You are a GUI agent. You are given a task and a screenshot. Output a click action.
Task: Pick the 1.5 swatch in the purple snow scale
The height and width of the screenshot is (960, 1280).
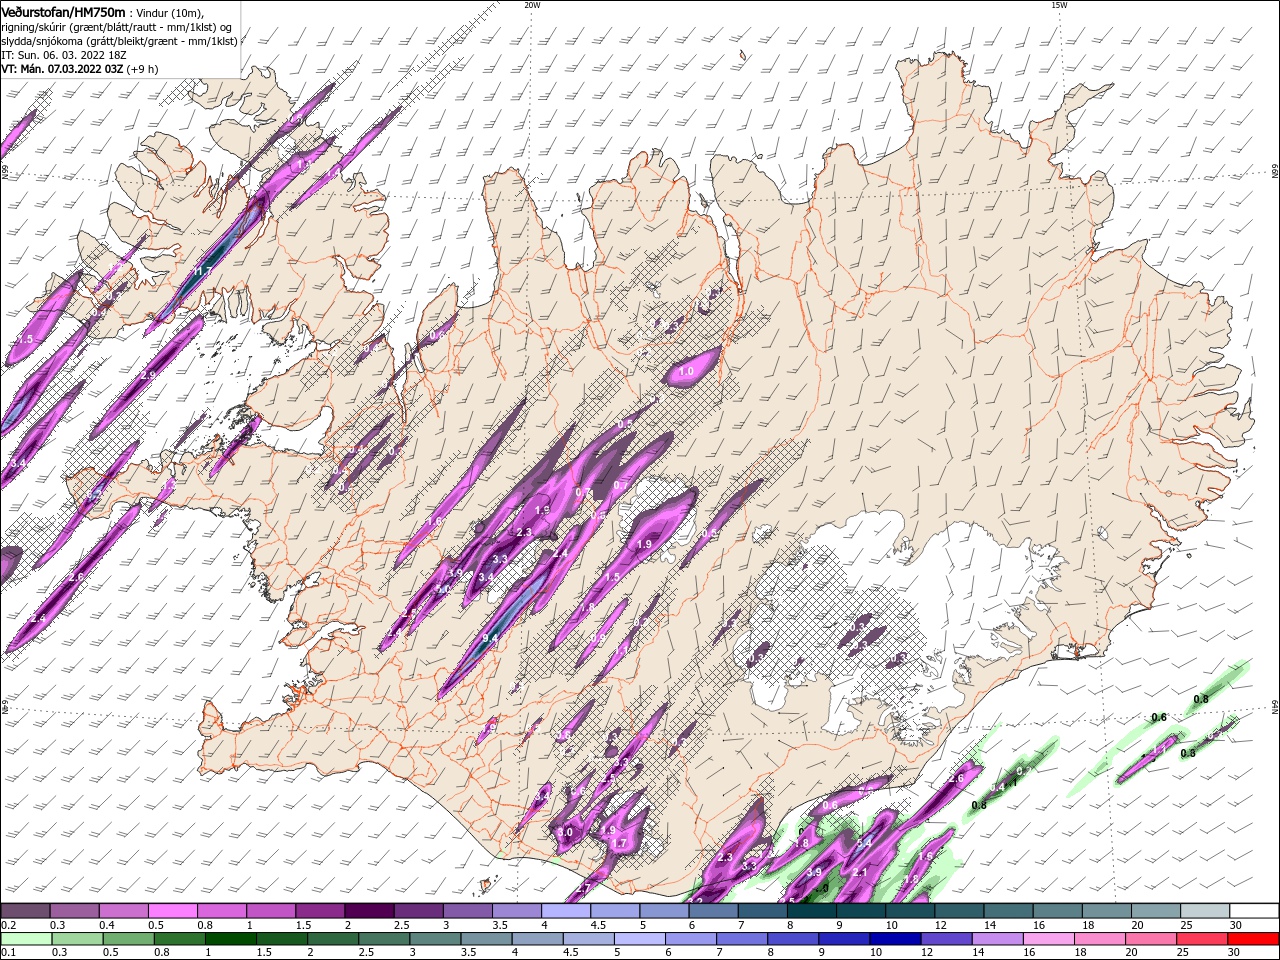pos(319,911)
